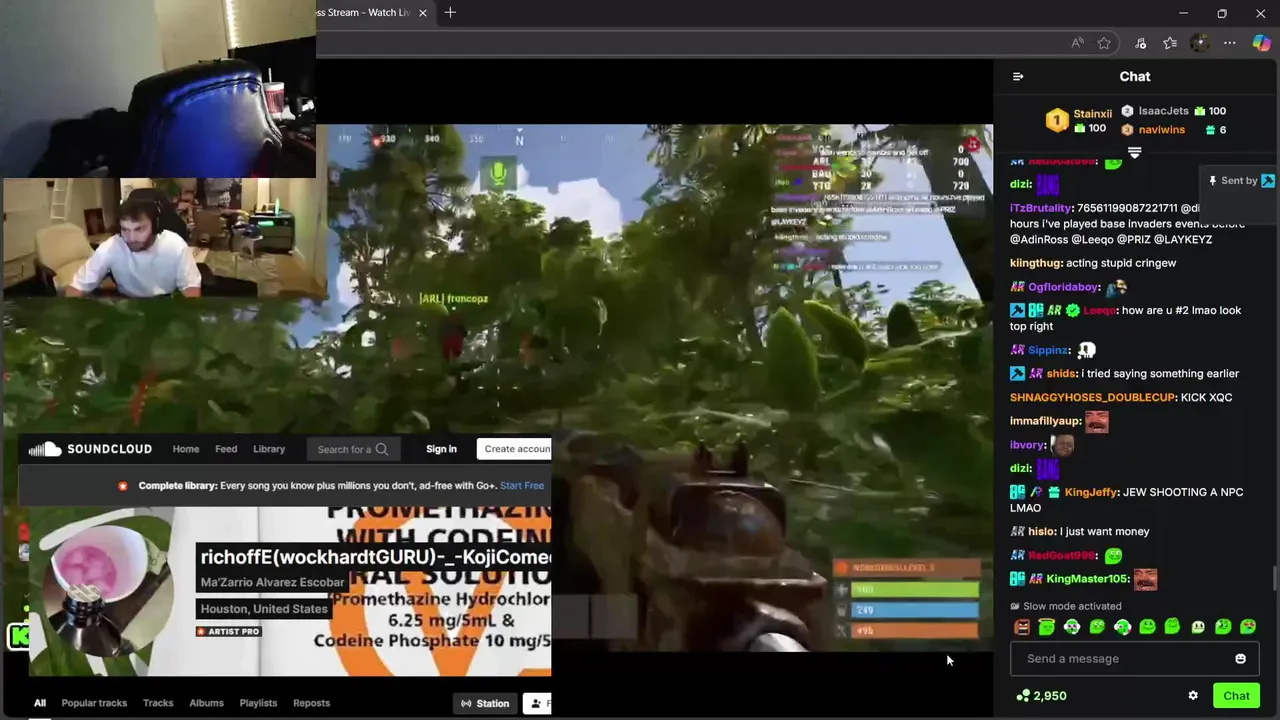Click the Station button on SoundCloud
This screenshot has height=720, width=1280.
point(485,704)
